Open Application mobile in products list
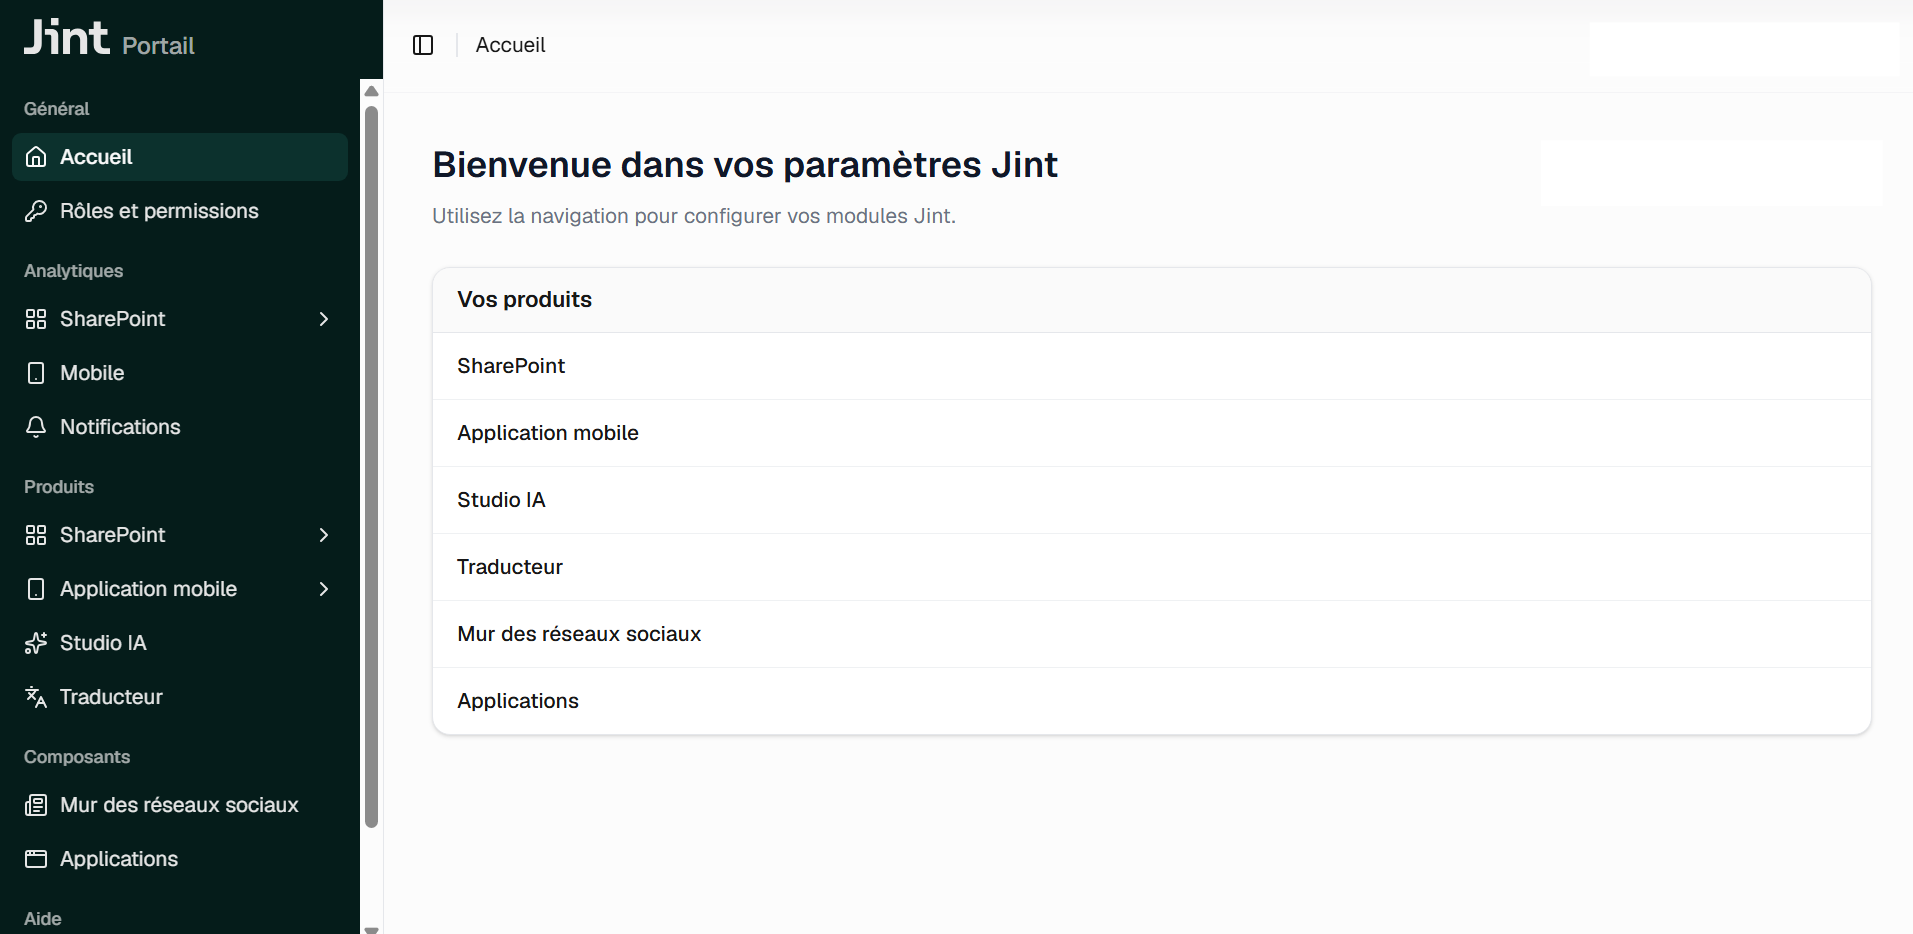This screenshot has width=1913, height=934. 1151,433
